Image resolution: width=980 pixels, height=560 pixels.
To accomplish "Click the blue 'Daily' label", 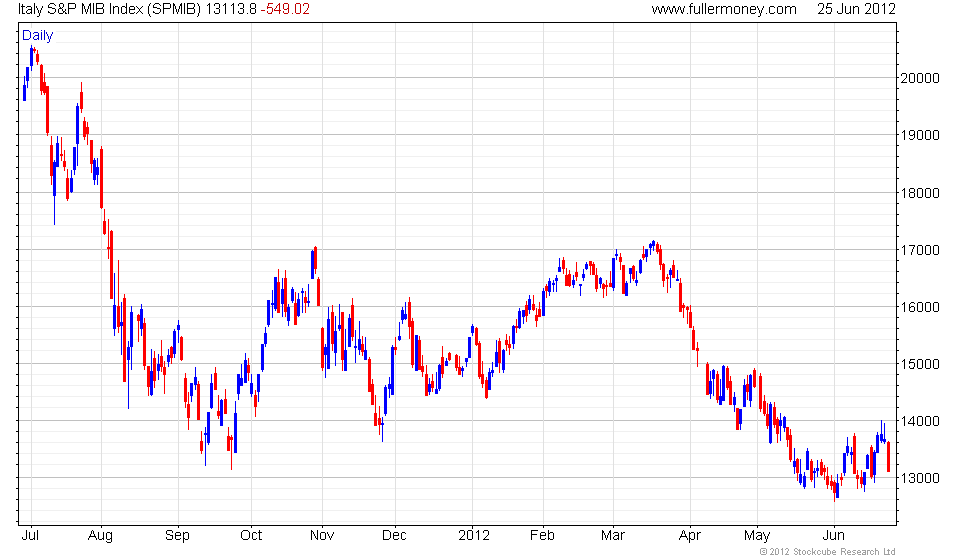I will click(38, 36).
